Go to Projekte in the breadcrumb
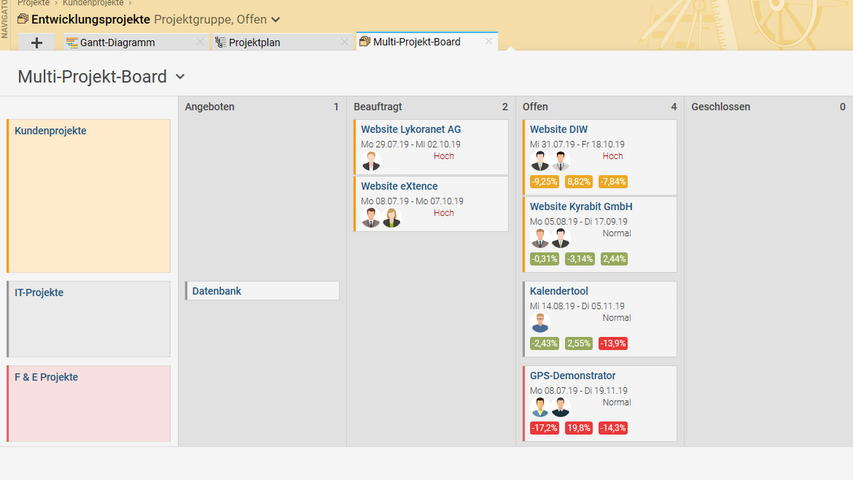Viewport: 853px width, 480px height. tap(33, 3)
